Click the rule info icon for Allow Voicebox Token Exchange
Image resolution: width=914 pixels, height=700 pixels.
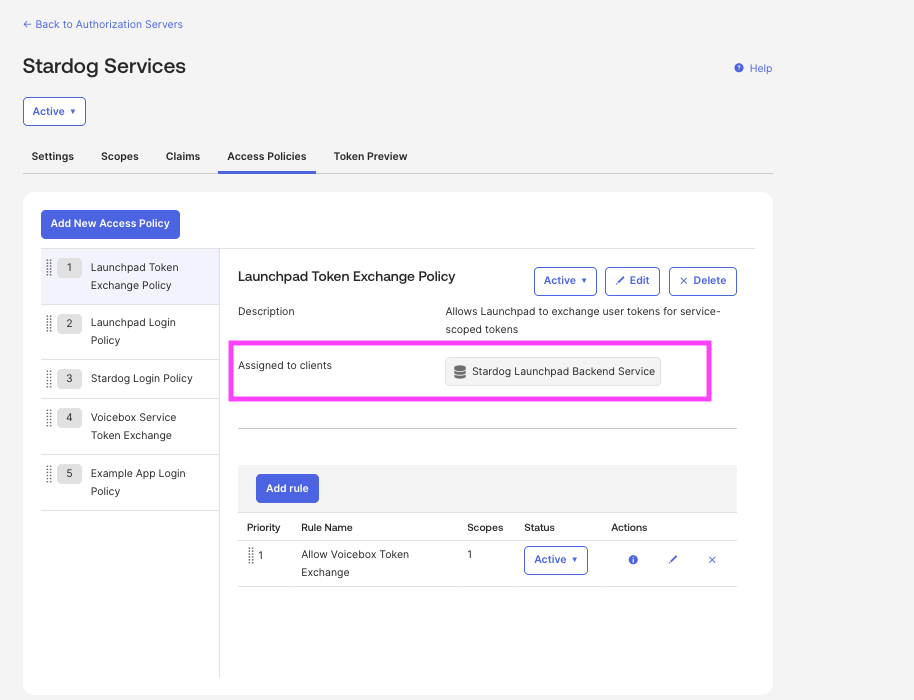[x=633, y=560]
